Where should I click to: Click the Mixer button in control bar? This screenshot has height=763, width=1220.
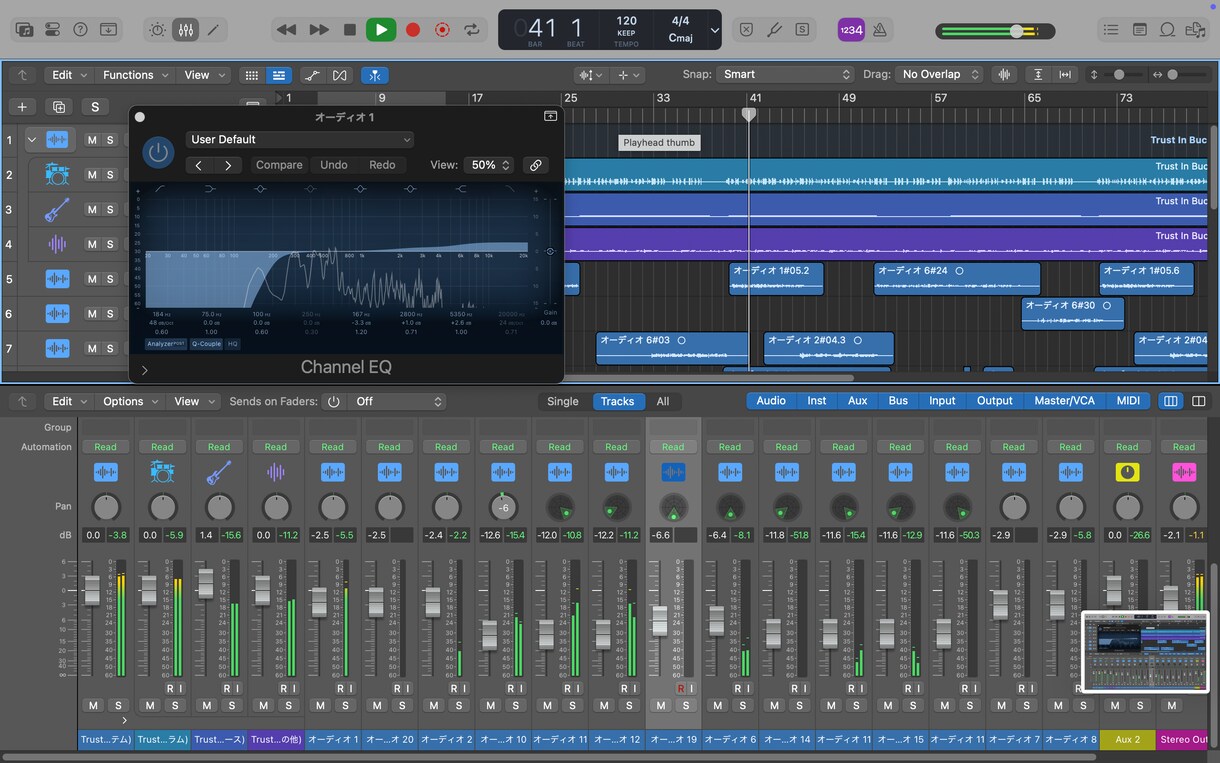coord(185,30)
